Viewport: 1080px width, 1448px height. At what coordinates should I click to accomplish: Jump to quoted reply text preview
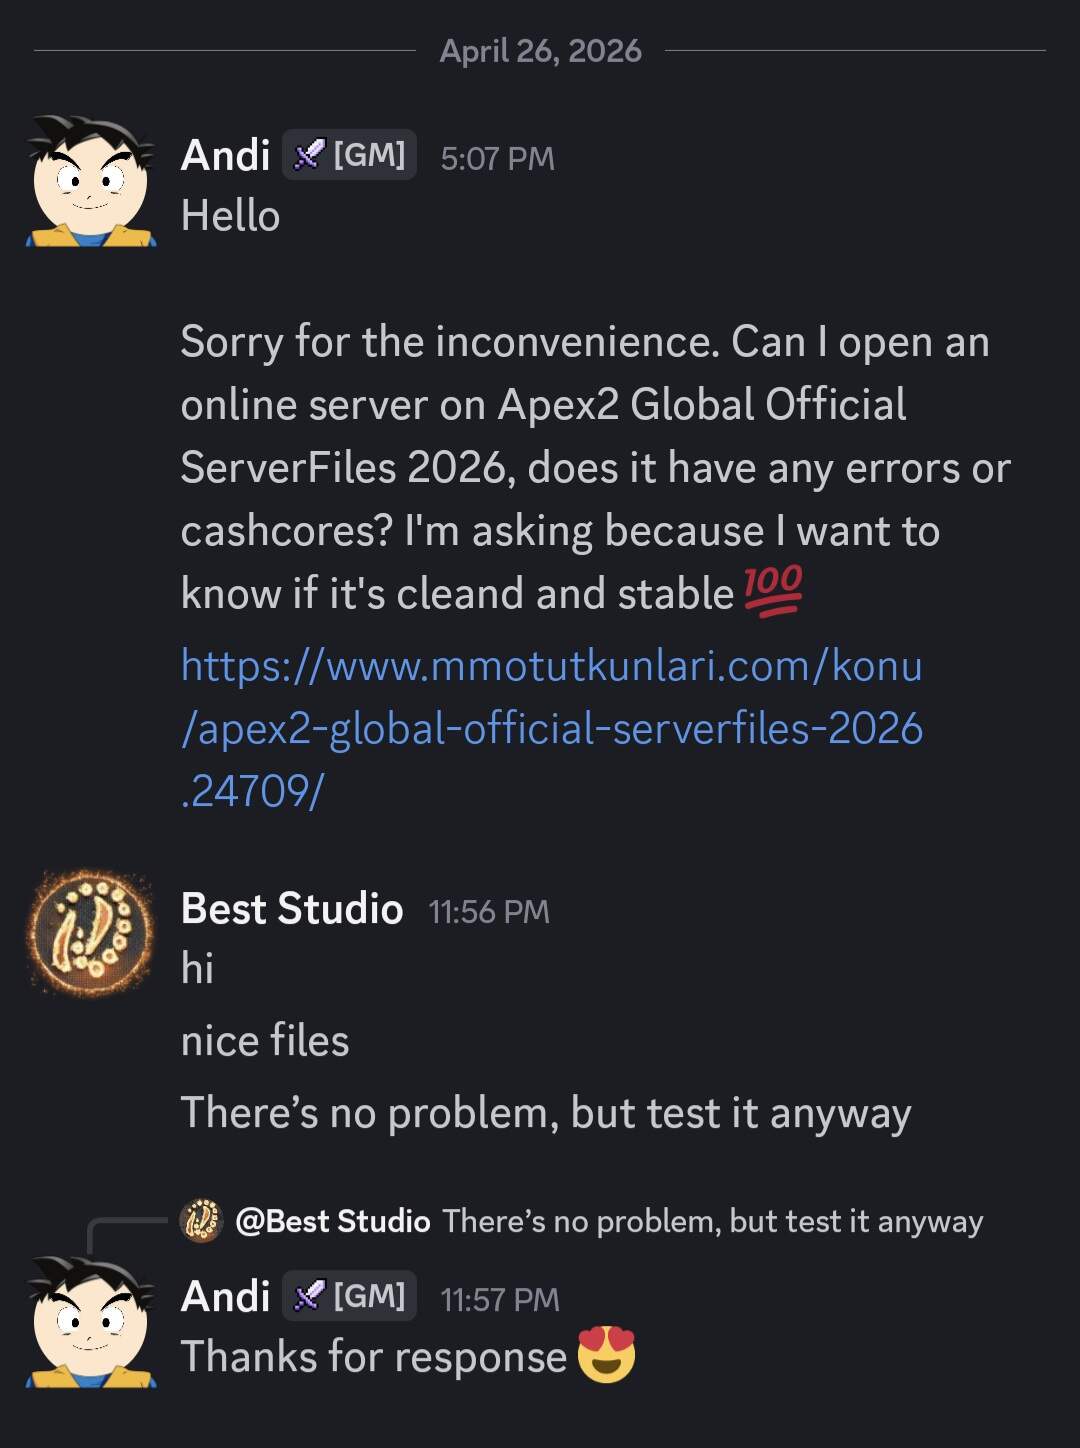(712, 1221)
